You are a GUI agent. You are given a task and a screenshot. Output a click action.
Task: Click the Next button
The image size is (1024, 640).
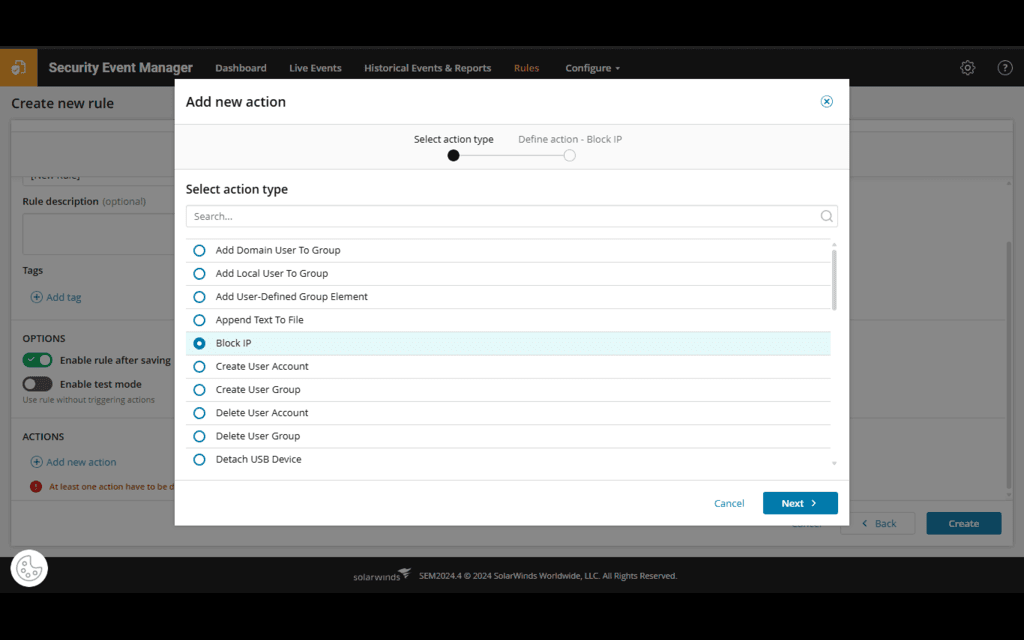click(799, 503)
